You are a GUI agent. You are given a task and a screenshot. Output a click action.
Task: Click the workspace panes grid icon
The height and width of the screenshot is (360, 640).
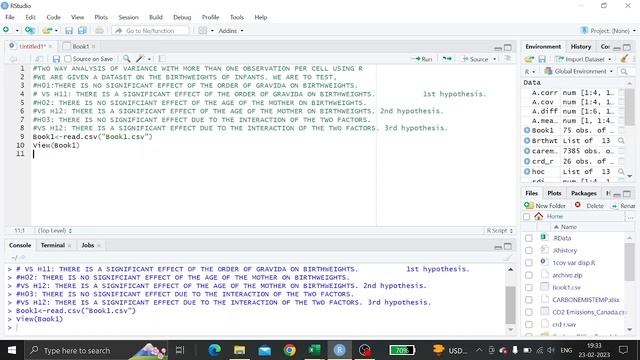pos(202,31)
